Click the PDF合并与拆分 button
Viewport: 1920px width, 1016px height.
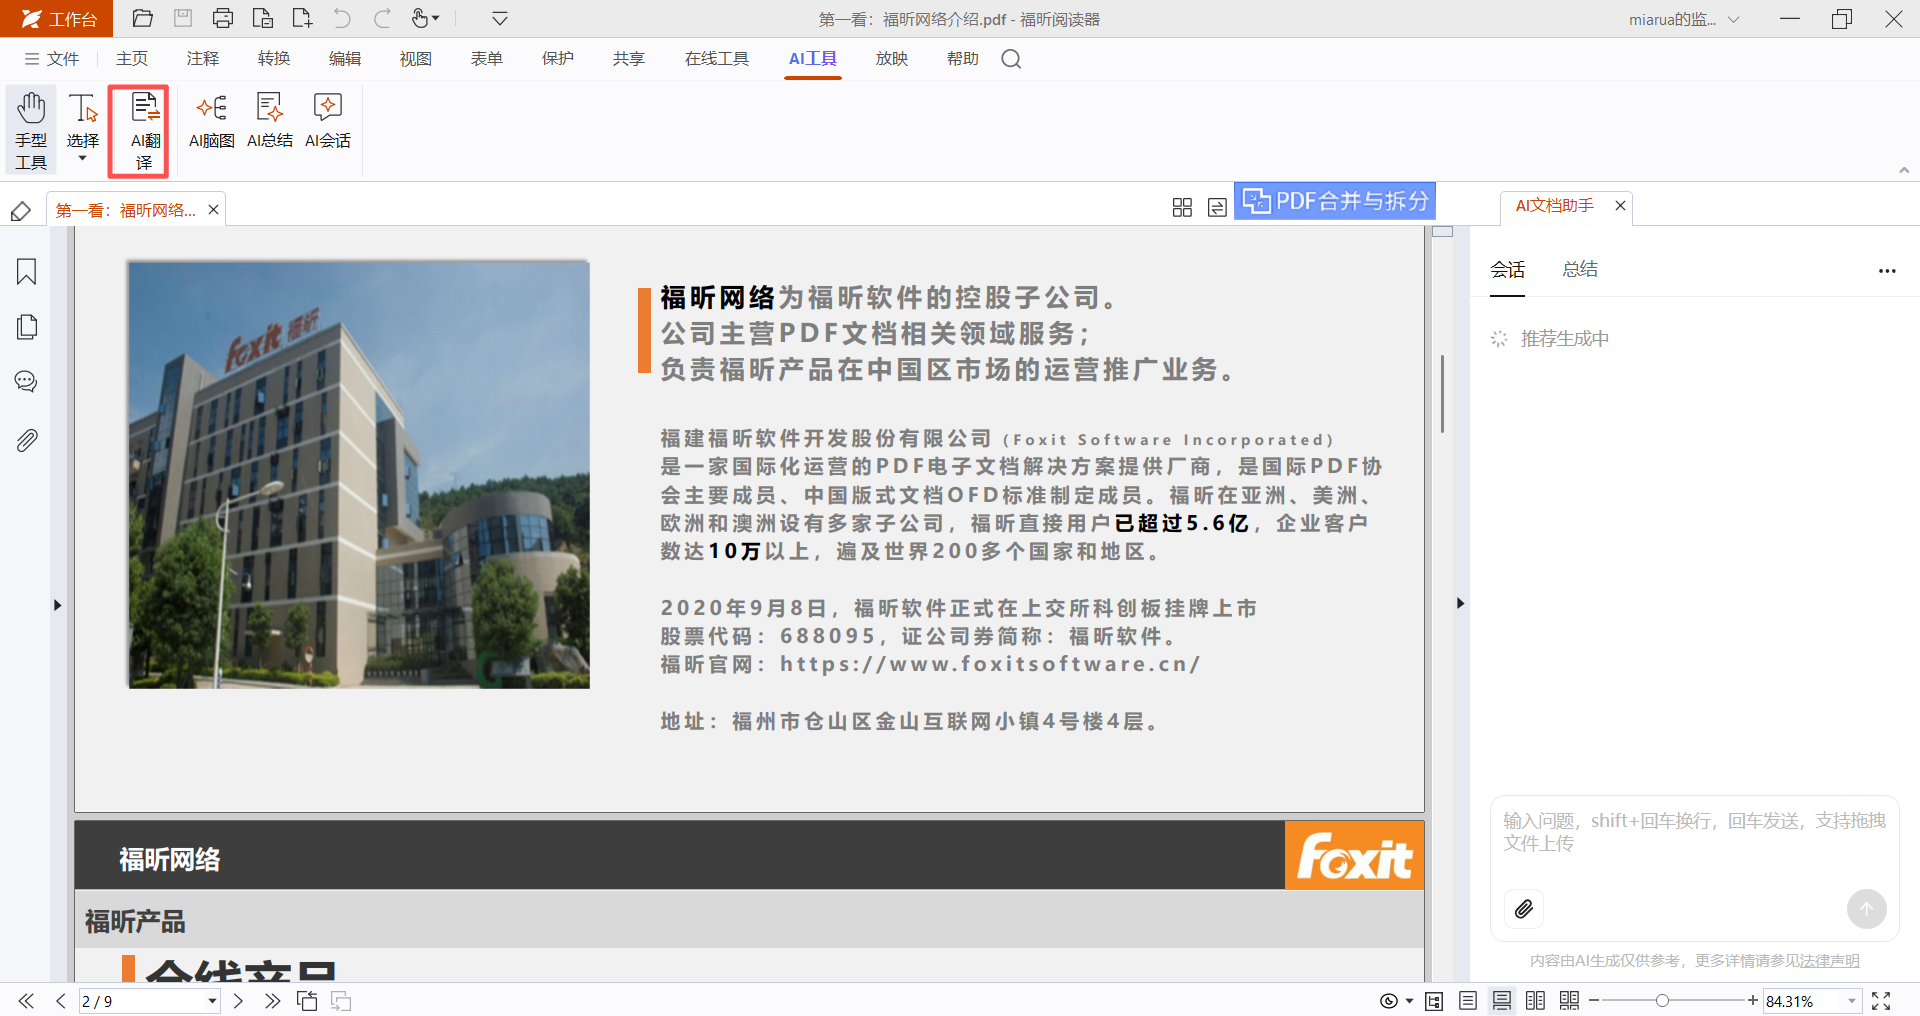(1335, 201)
